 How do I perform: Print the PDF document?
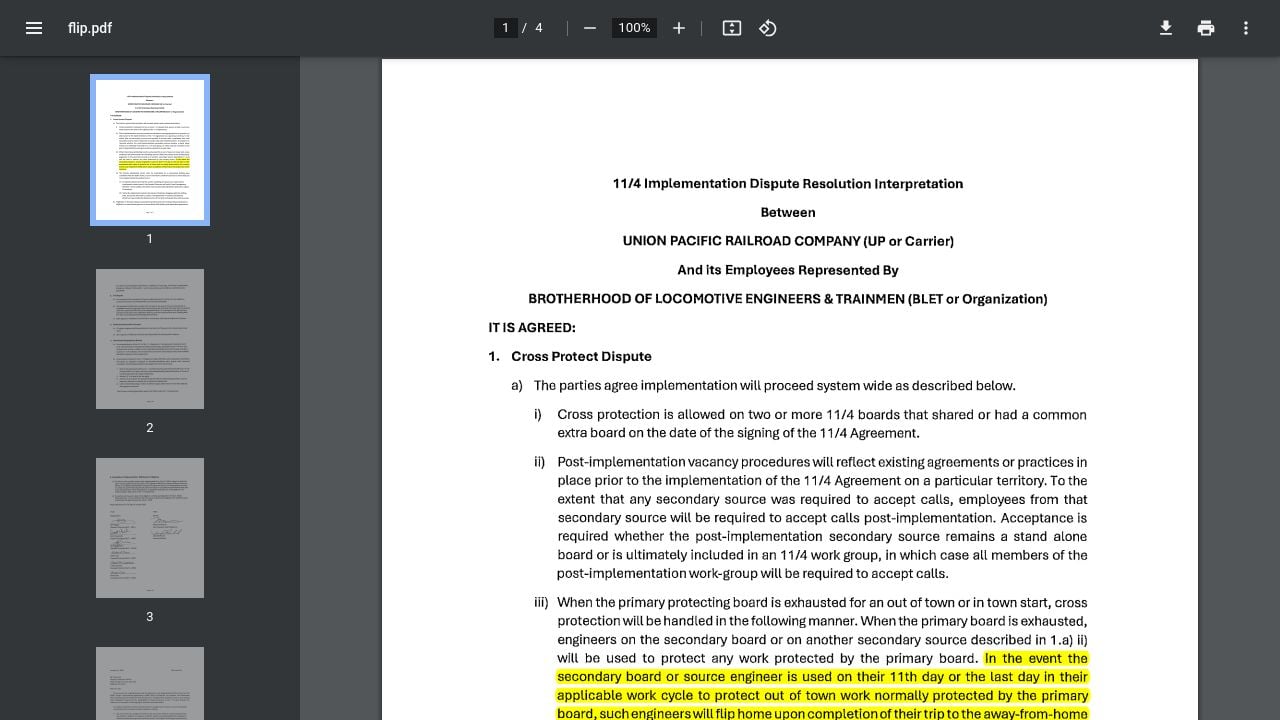tap(1206, 28)
